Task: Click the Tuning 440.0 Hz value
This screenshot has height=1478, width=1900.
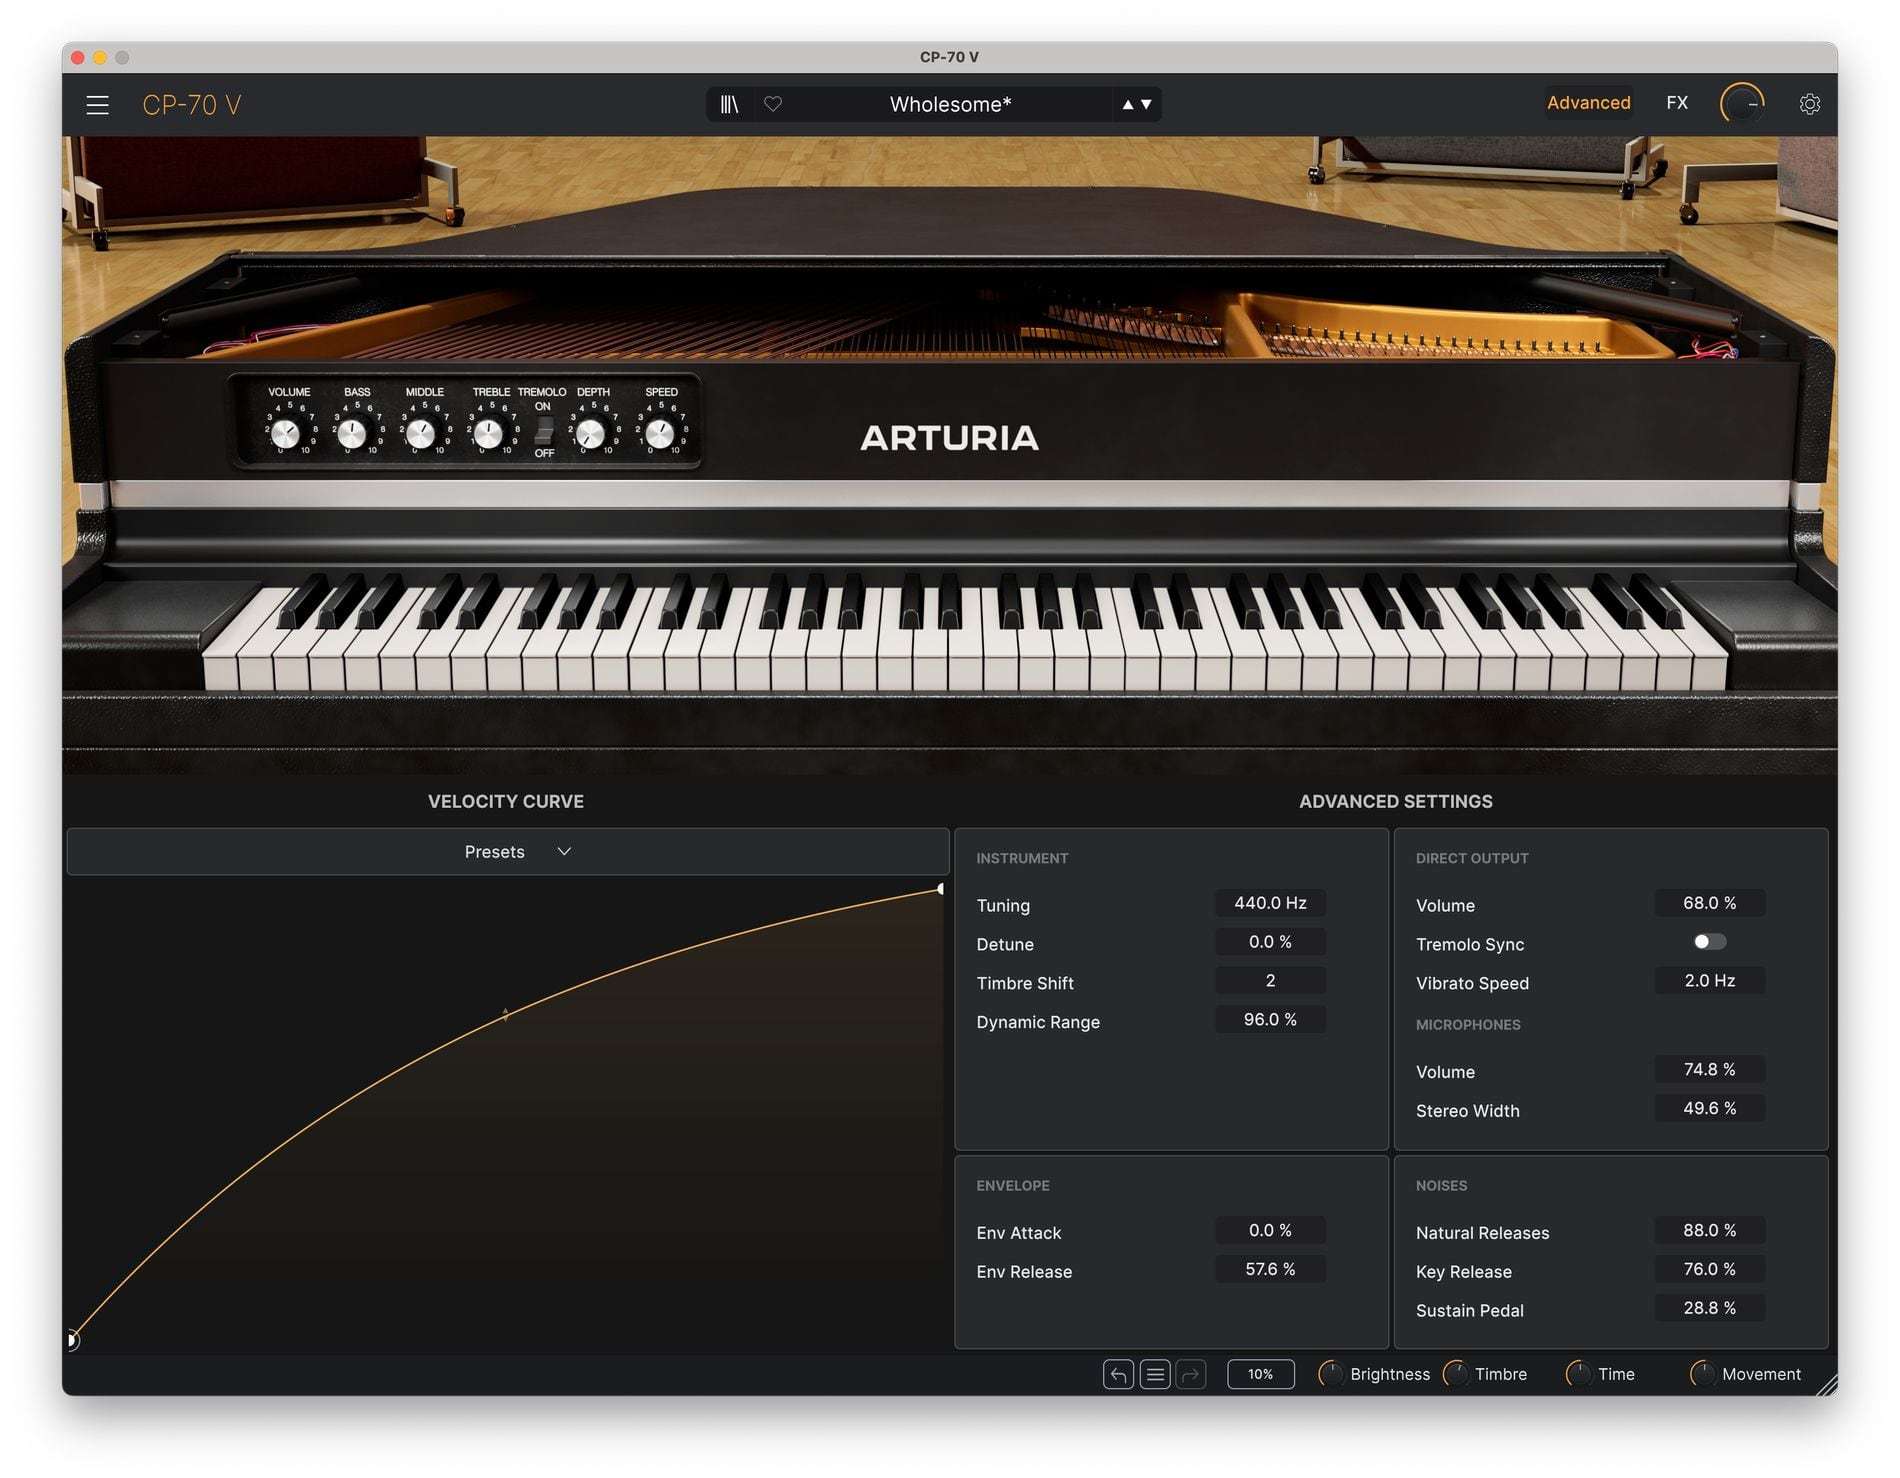Action: click(1270, 903)
